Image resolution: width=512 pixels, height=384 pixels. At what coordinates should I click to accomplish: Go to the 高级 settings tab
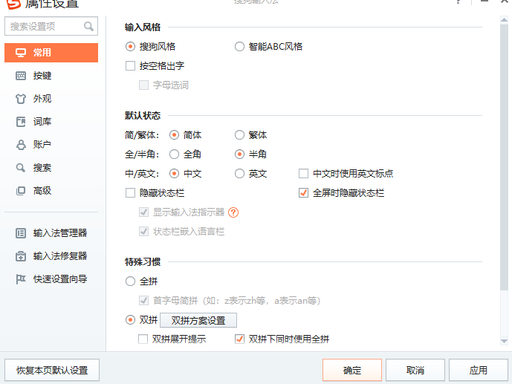[x=51, y=191]
